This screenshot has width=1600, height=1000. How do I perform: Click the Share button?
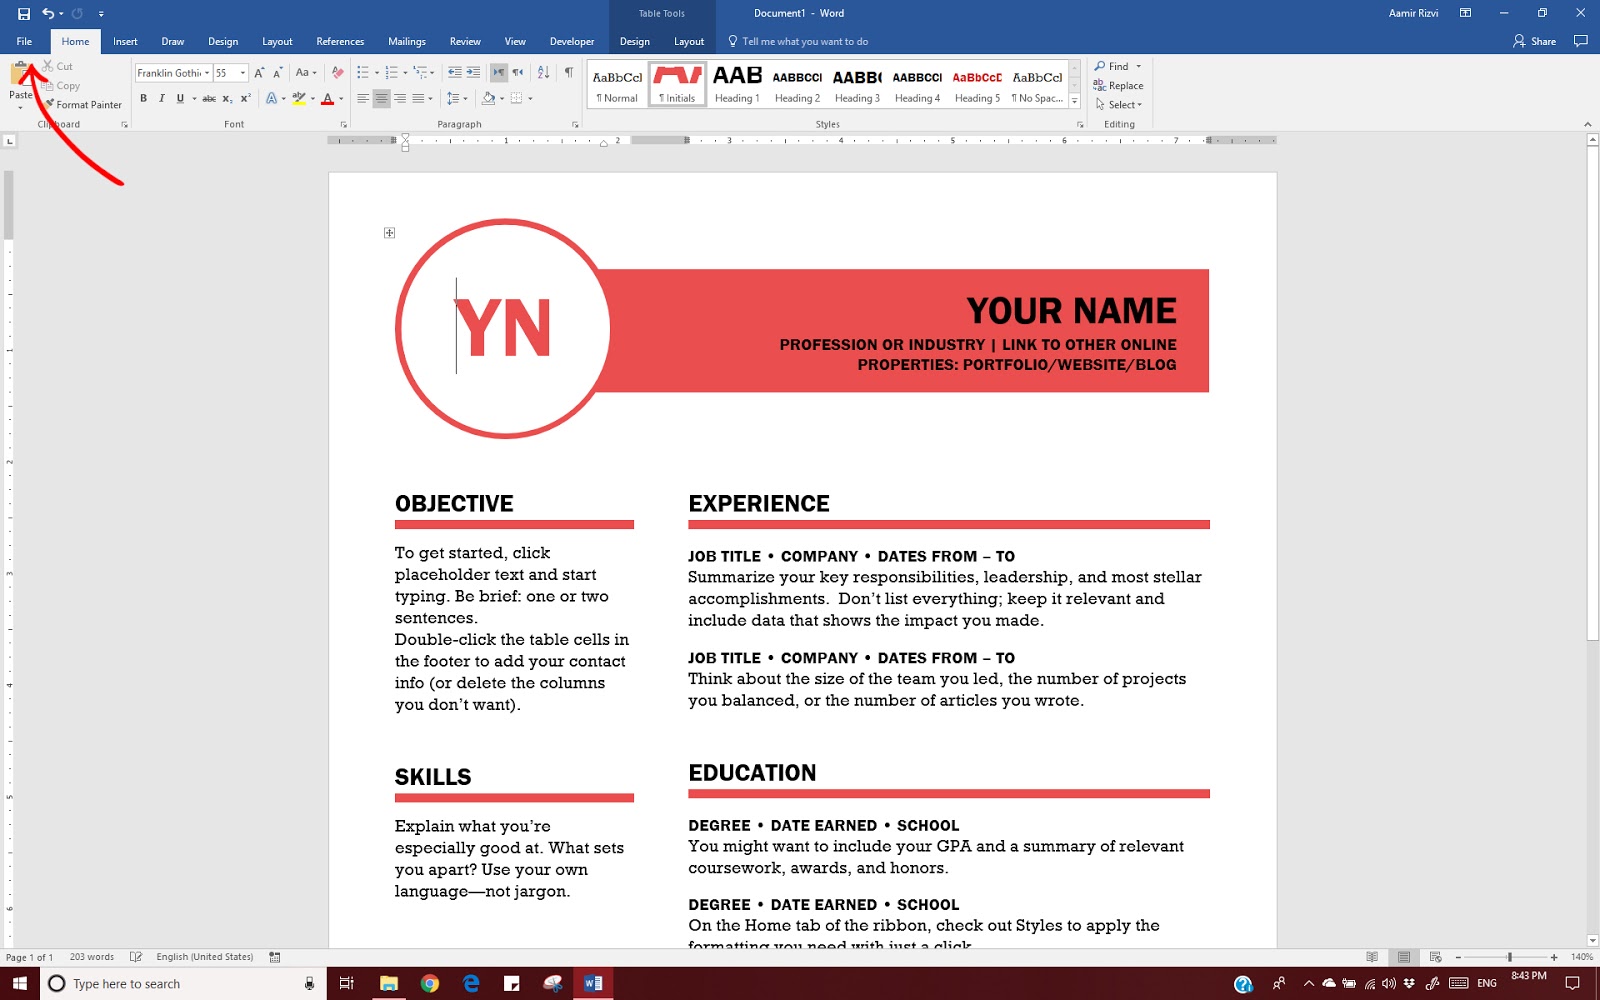[1535, 42]
